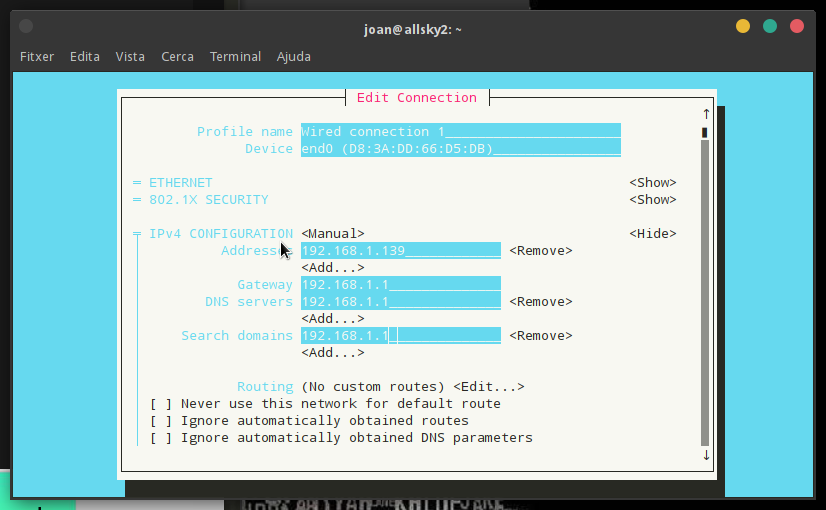Screen dimensions: 826x510
Task: Toggle Ignore automatically obtained routes
Action: click(x=309, y=420)
